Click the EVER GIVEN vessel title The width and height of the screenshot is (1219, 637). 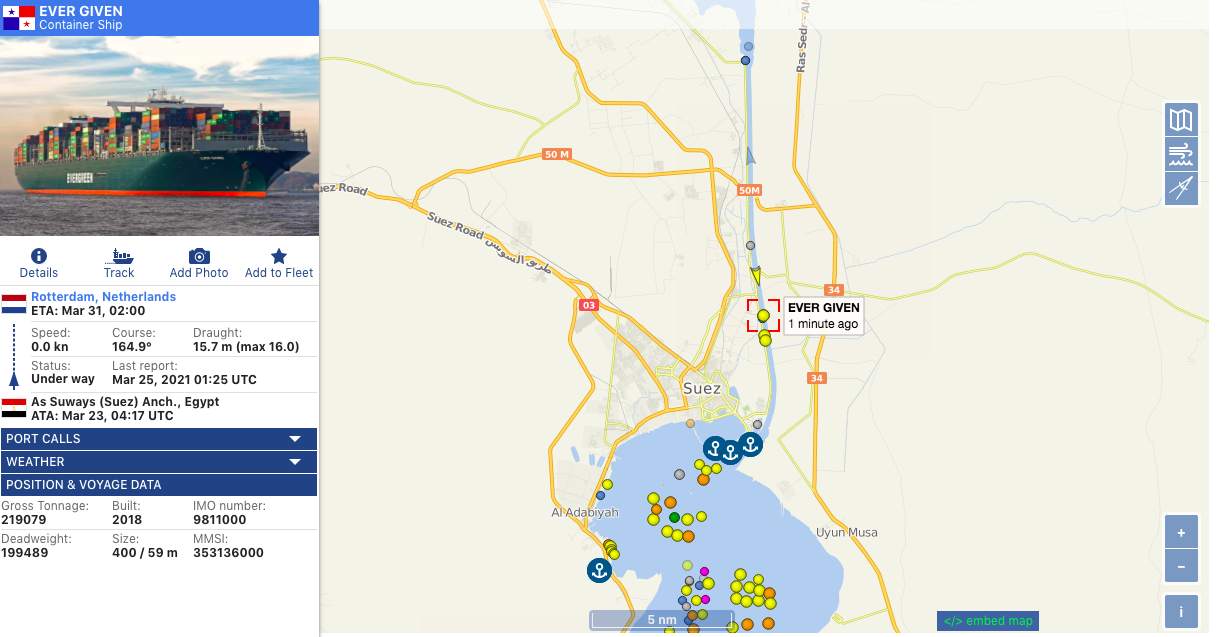coord(81,11)
